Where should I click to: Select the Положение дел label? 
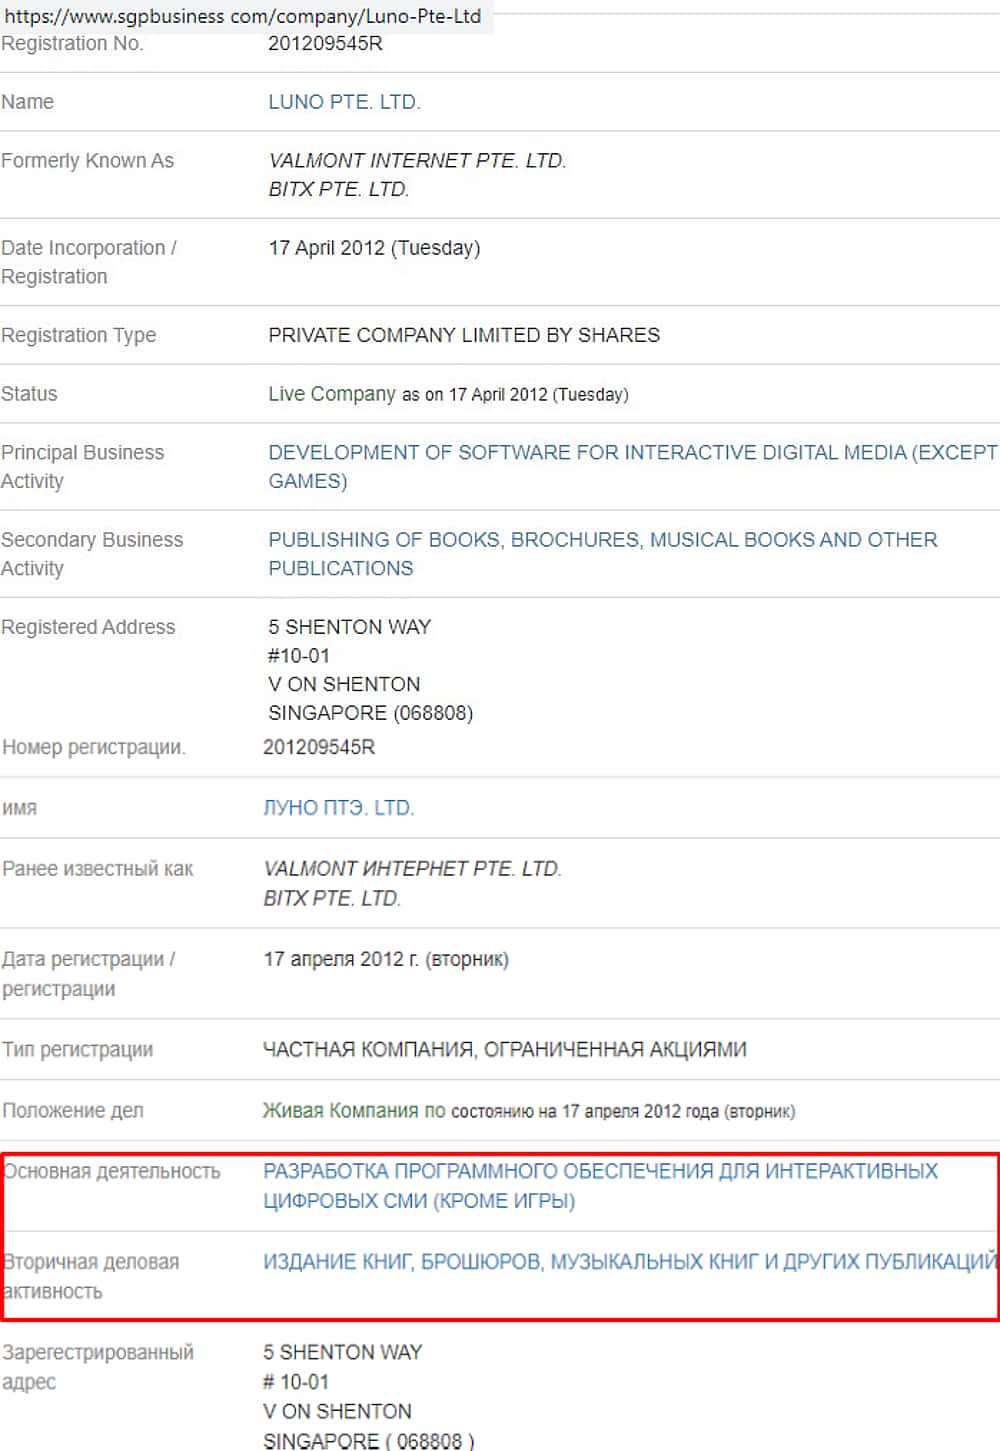pyautogui.click(x=73, y=1111)
